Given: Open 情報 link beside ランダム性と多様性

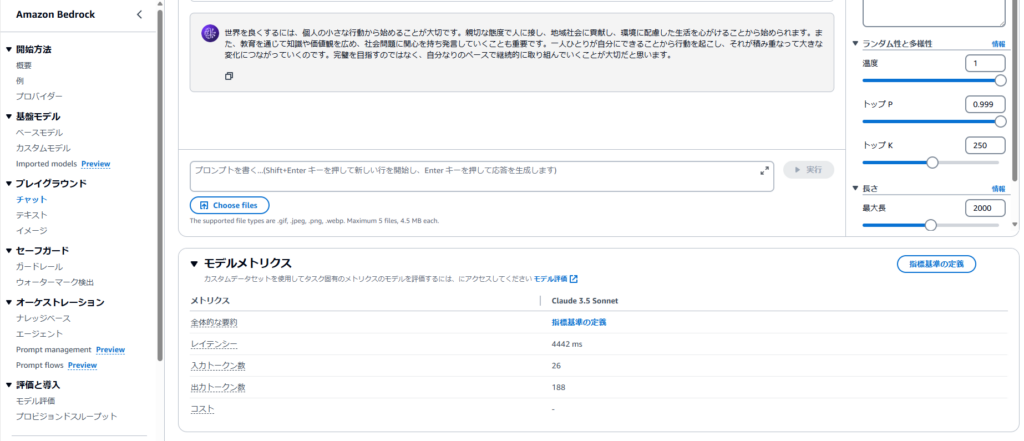Looking at the screenshot, I should 998,44.
